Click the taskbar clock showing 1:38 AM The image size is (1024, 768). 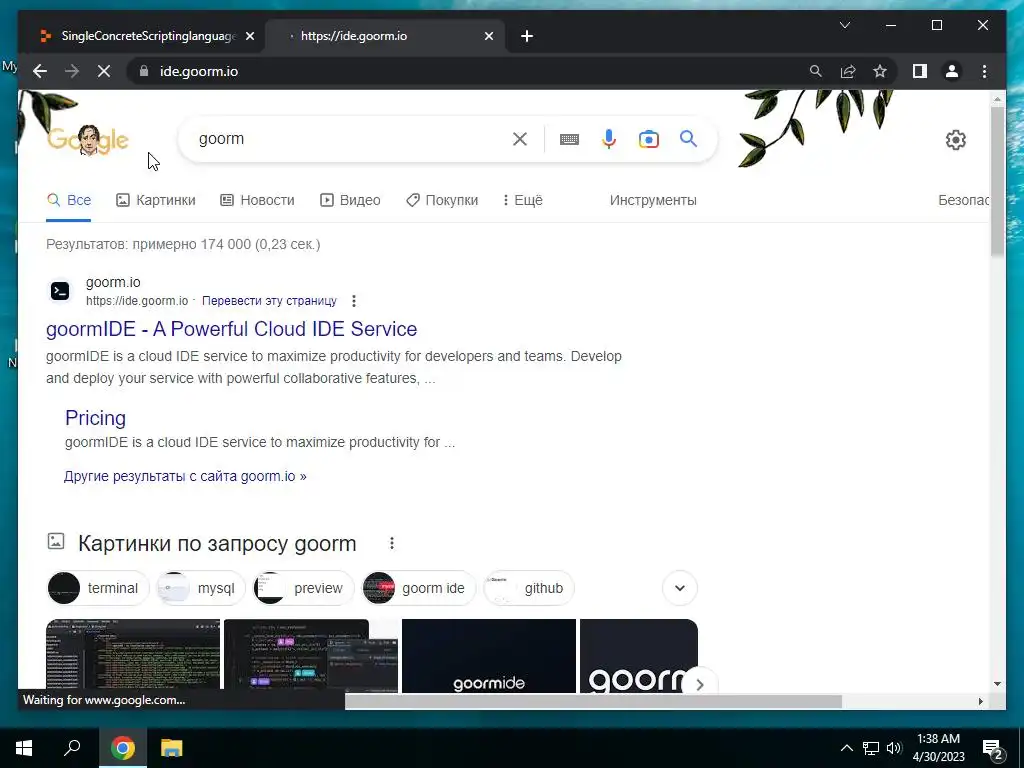pos(938,748)
